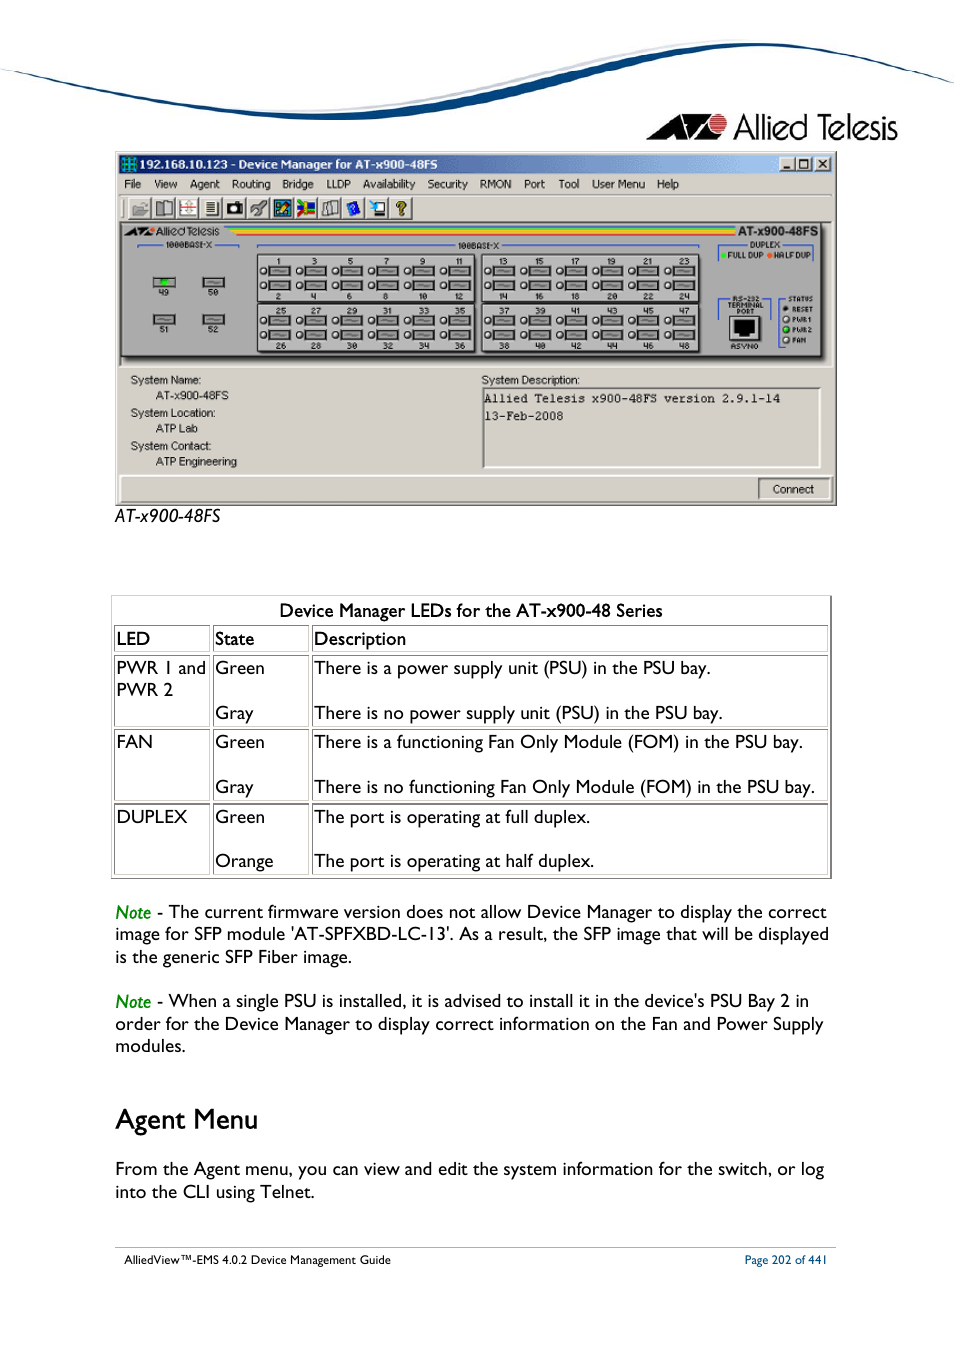Click the PWR1 status LED
954x1351 pixels.
[786, 320]
